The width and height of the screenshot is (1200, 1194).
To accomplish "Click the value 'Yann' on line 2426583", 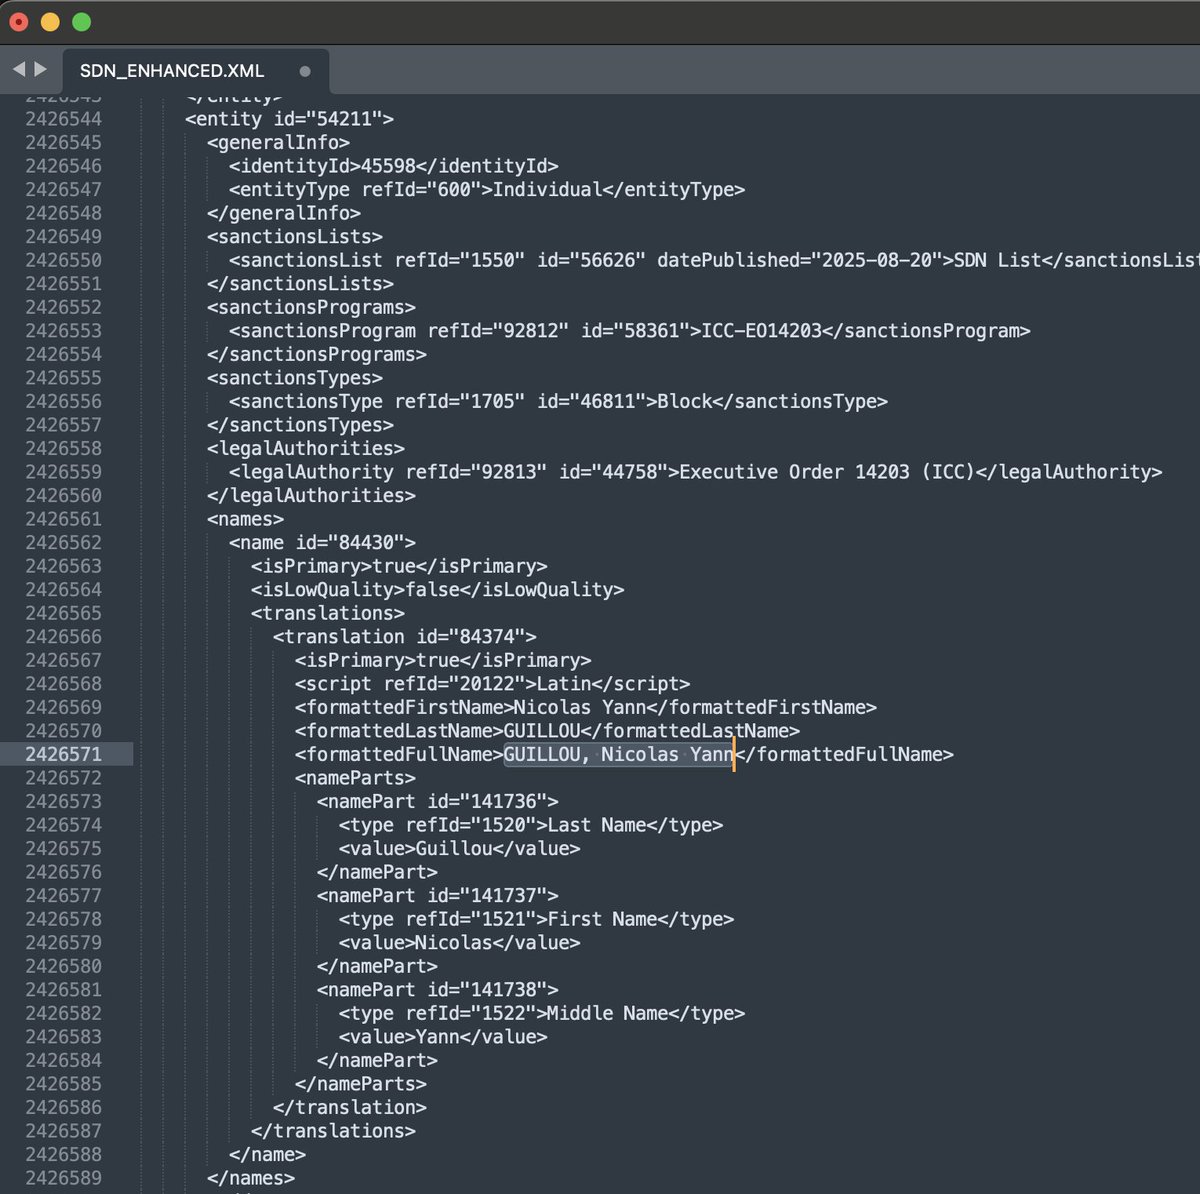I will (x=438, y=1036).
